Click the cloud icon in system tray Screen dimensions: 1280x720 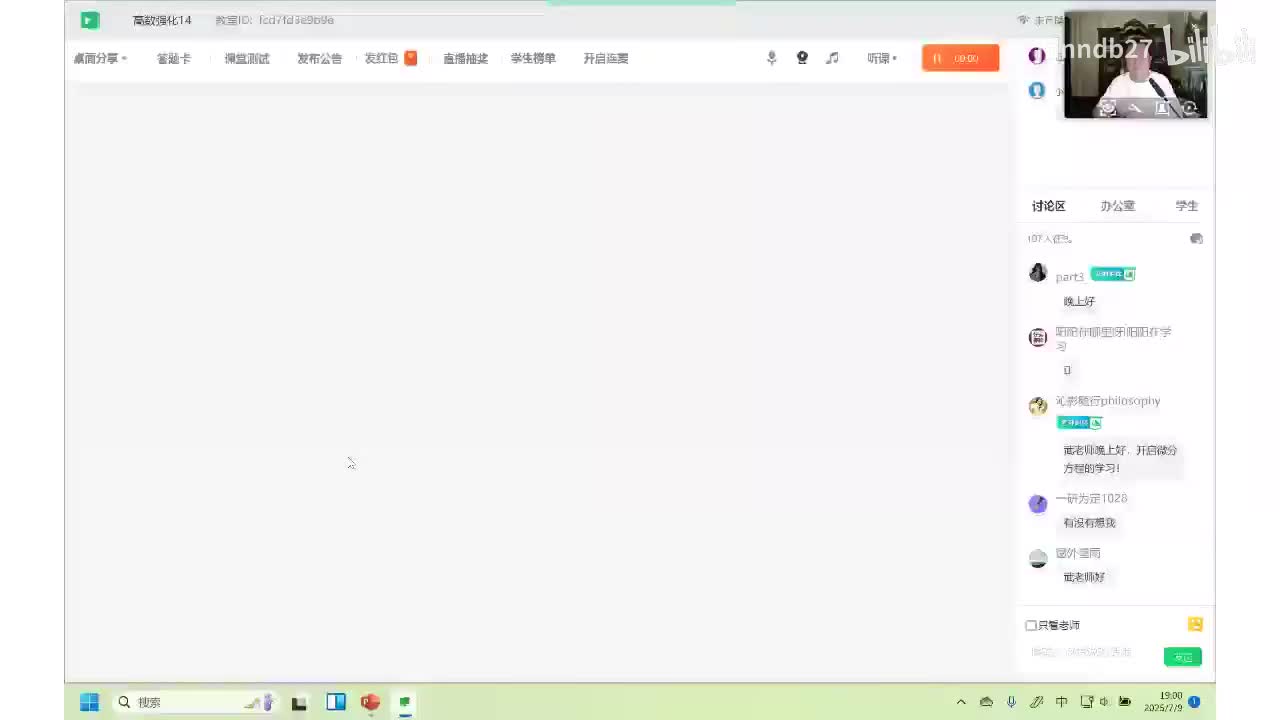pyautogui.click(x=986, y=702)
